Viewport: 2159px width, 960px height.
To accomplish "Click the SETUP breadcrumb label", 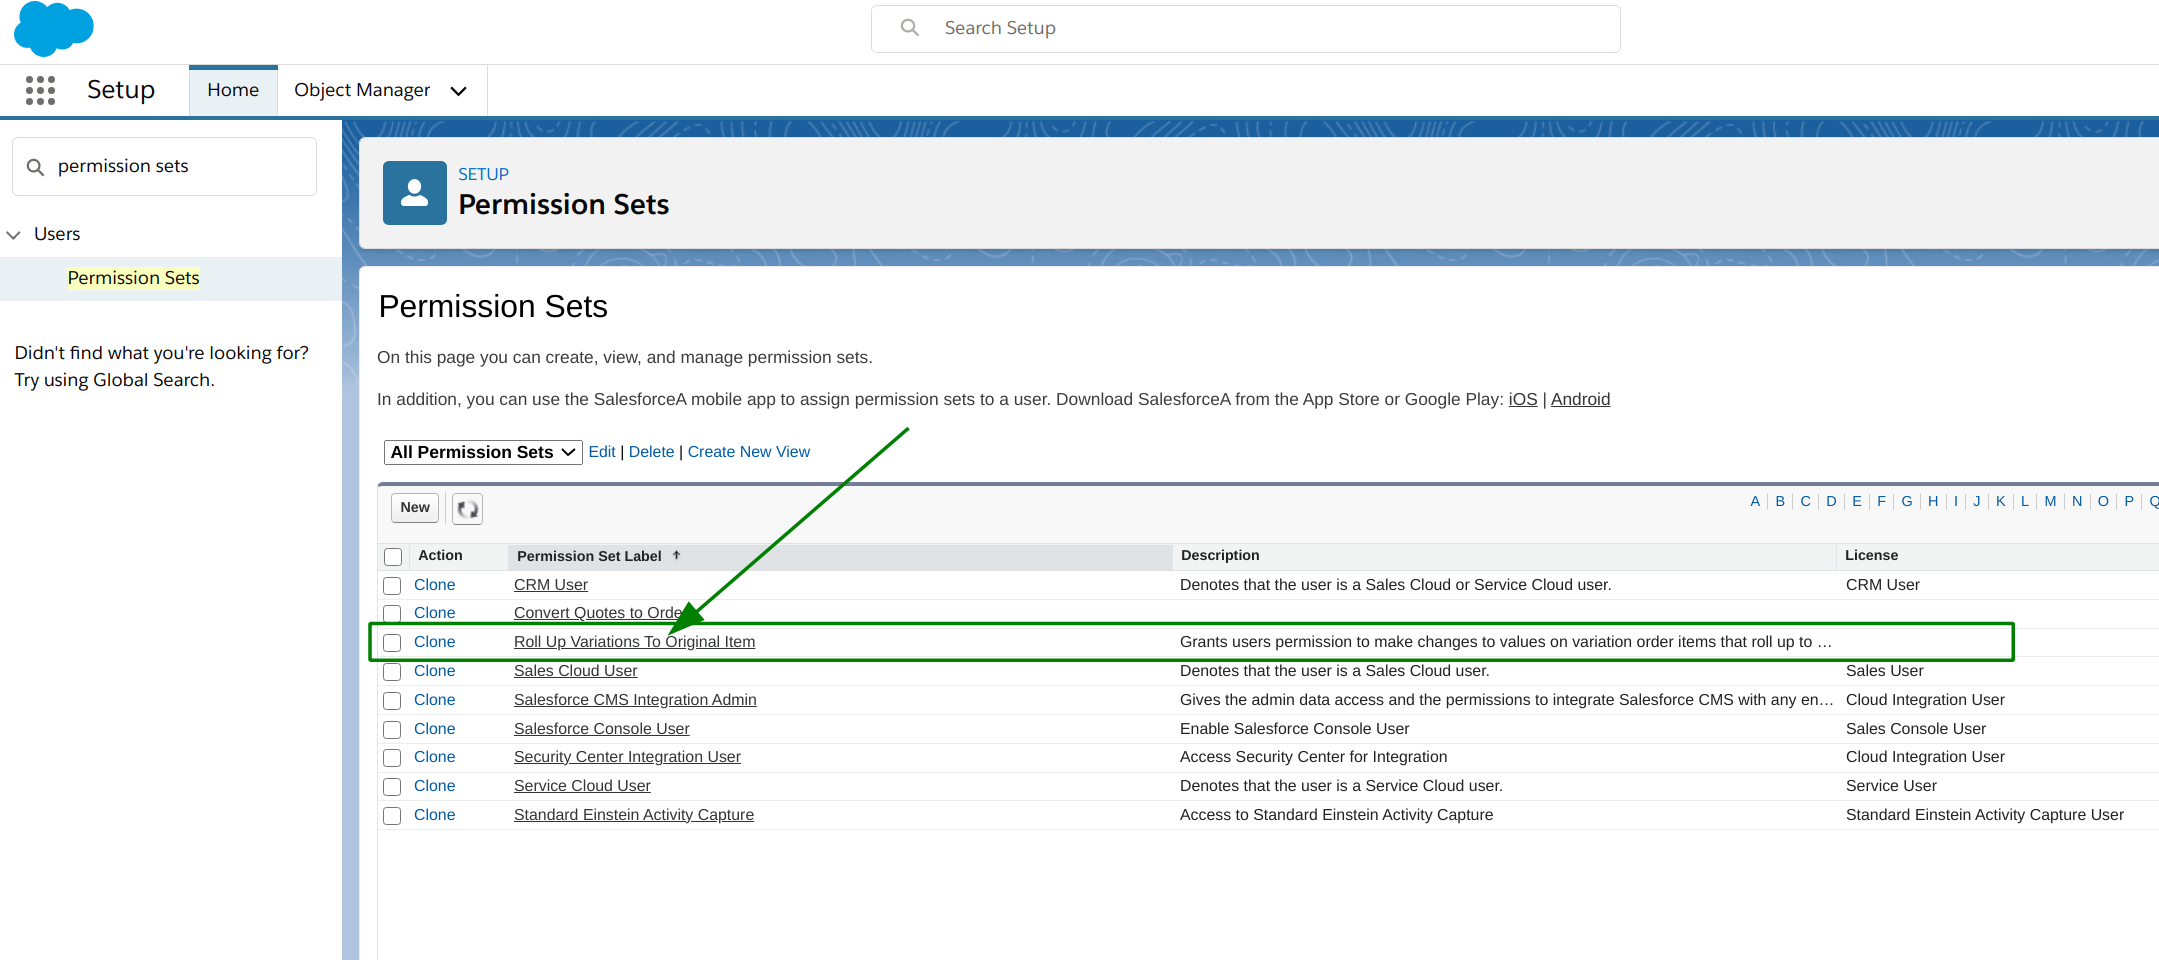I will 483,174.
